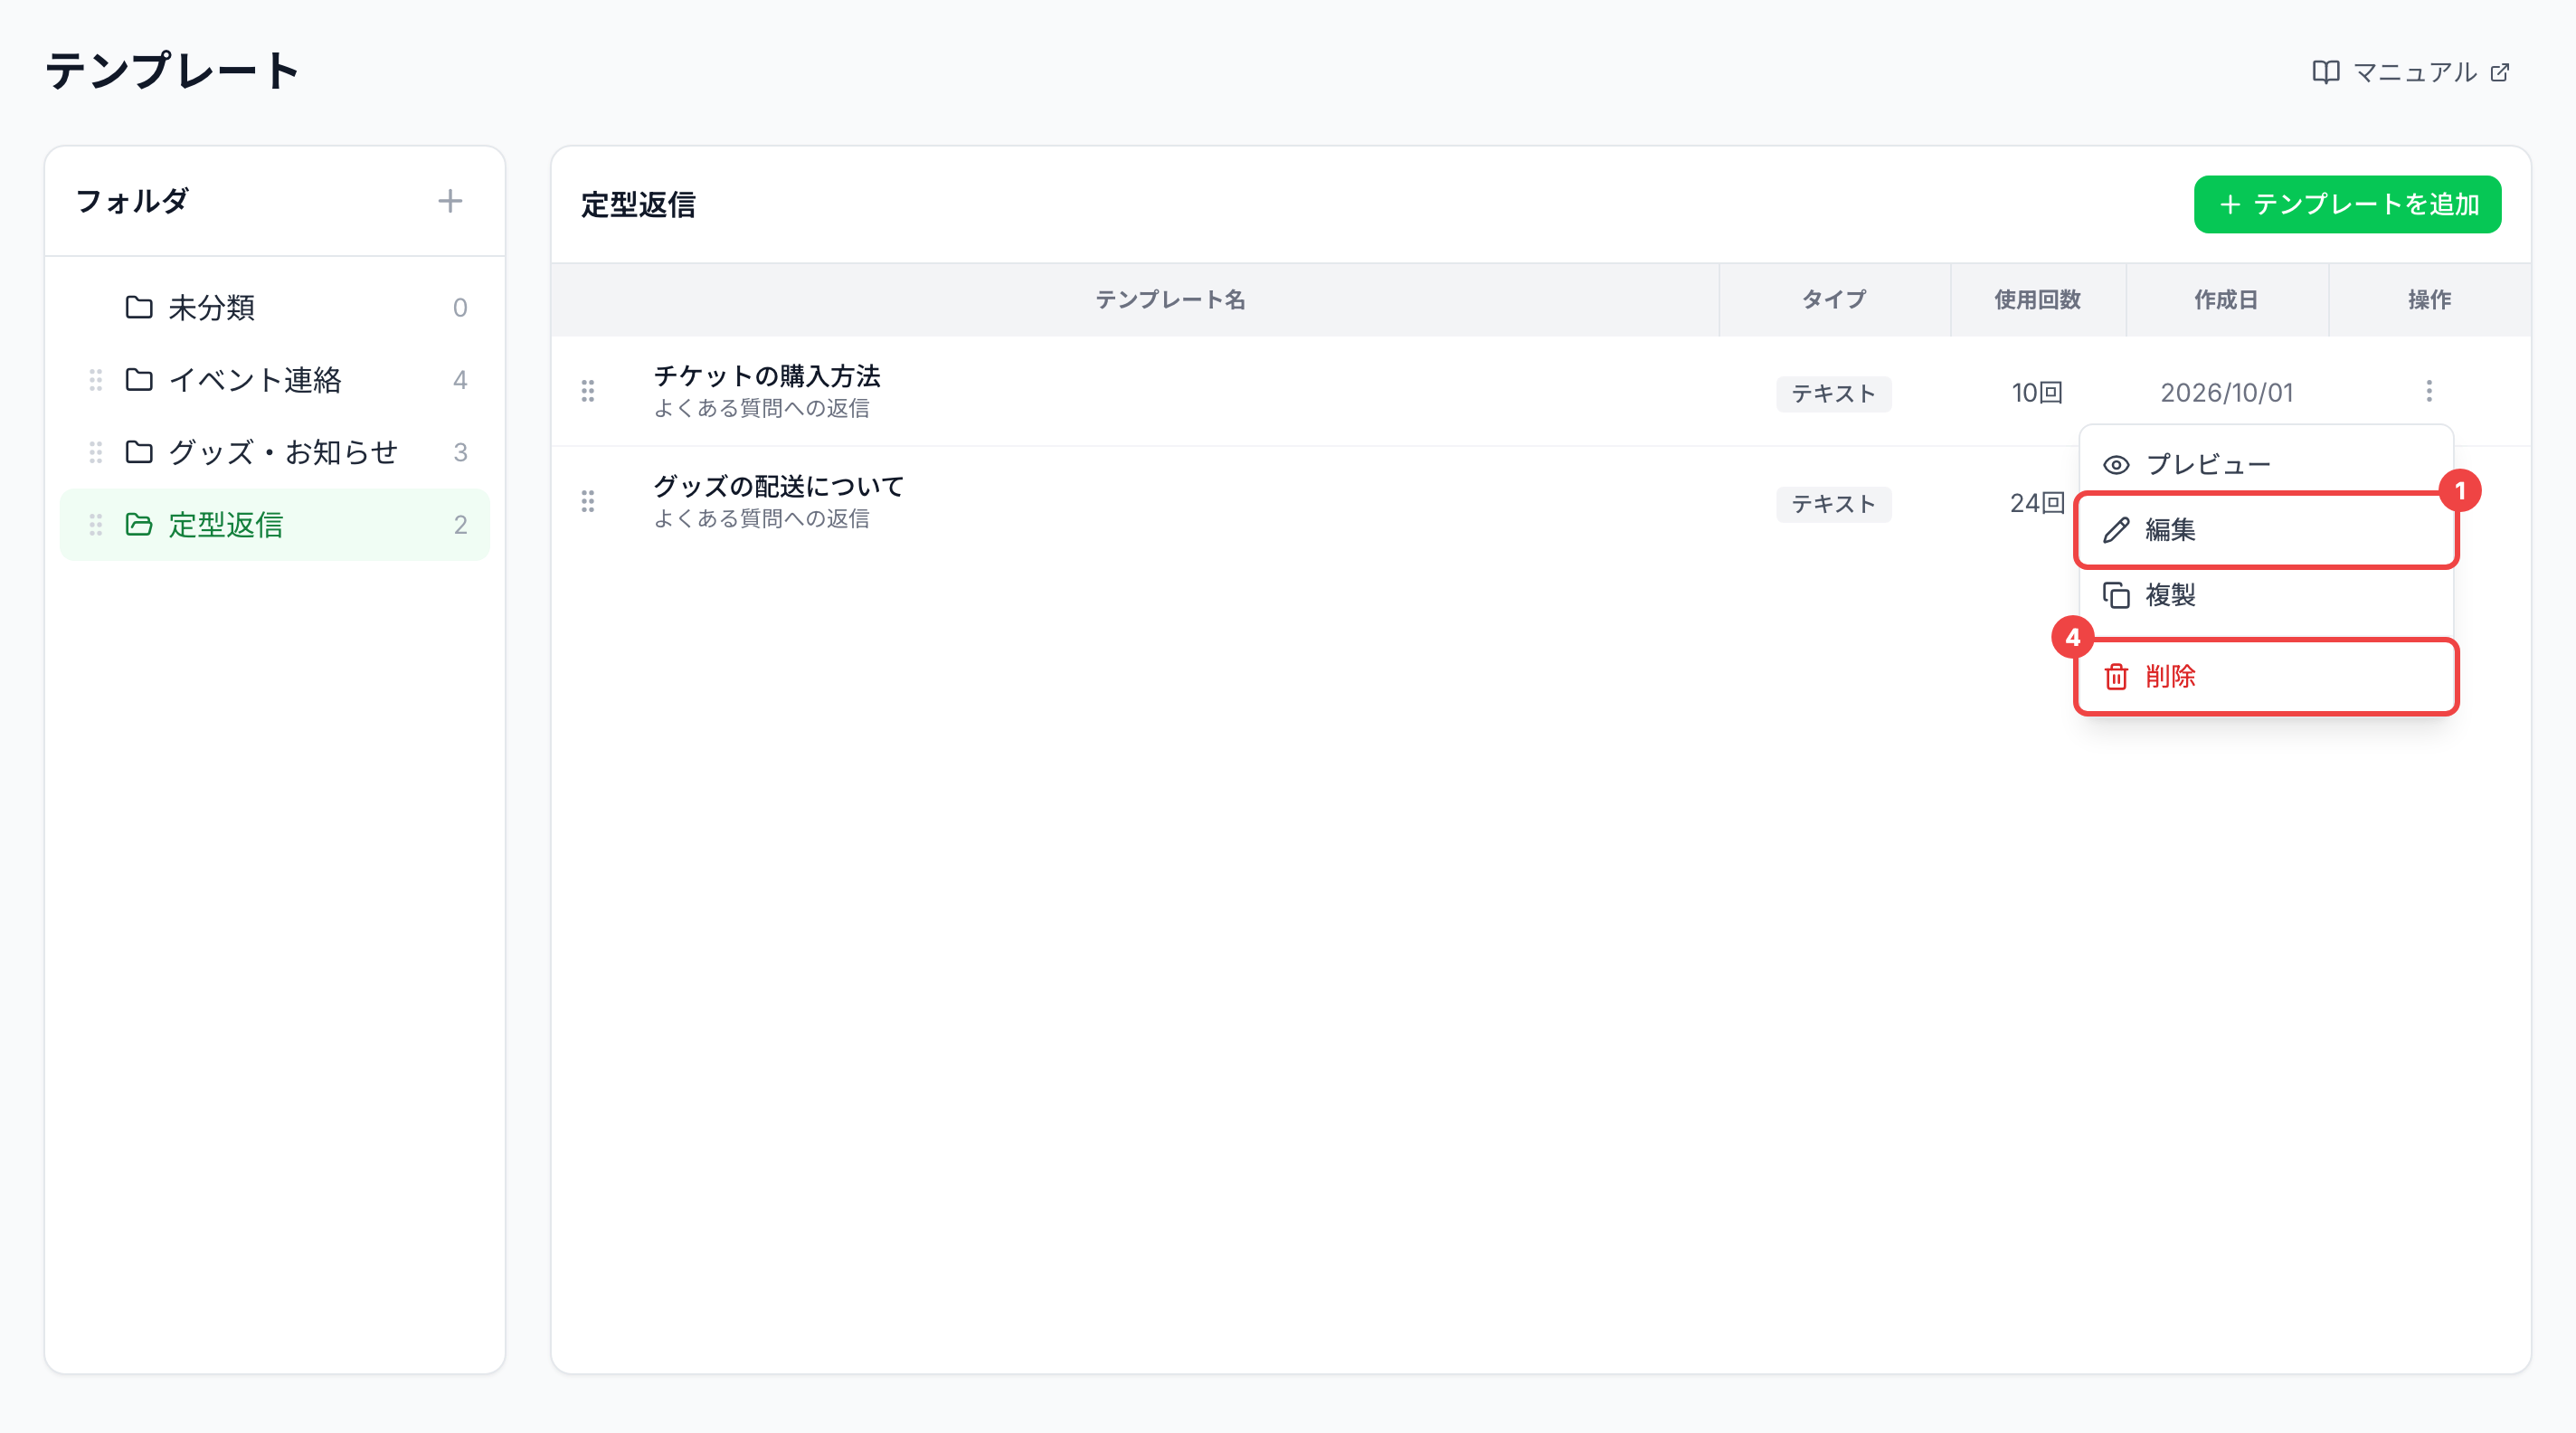2576x1433 pixels.
Task: Click the 10回 usage count
Action: [2037, 393]
